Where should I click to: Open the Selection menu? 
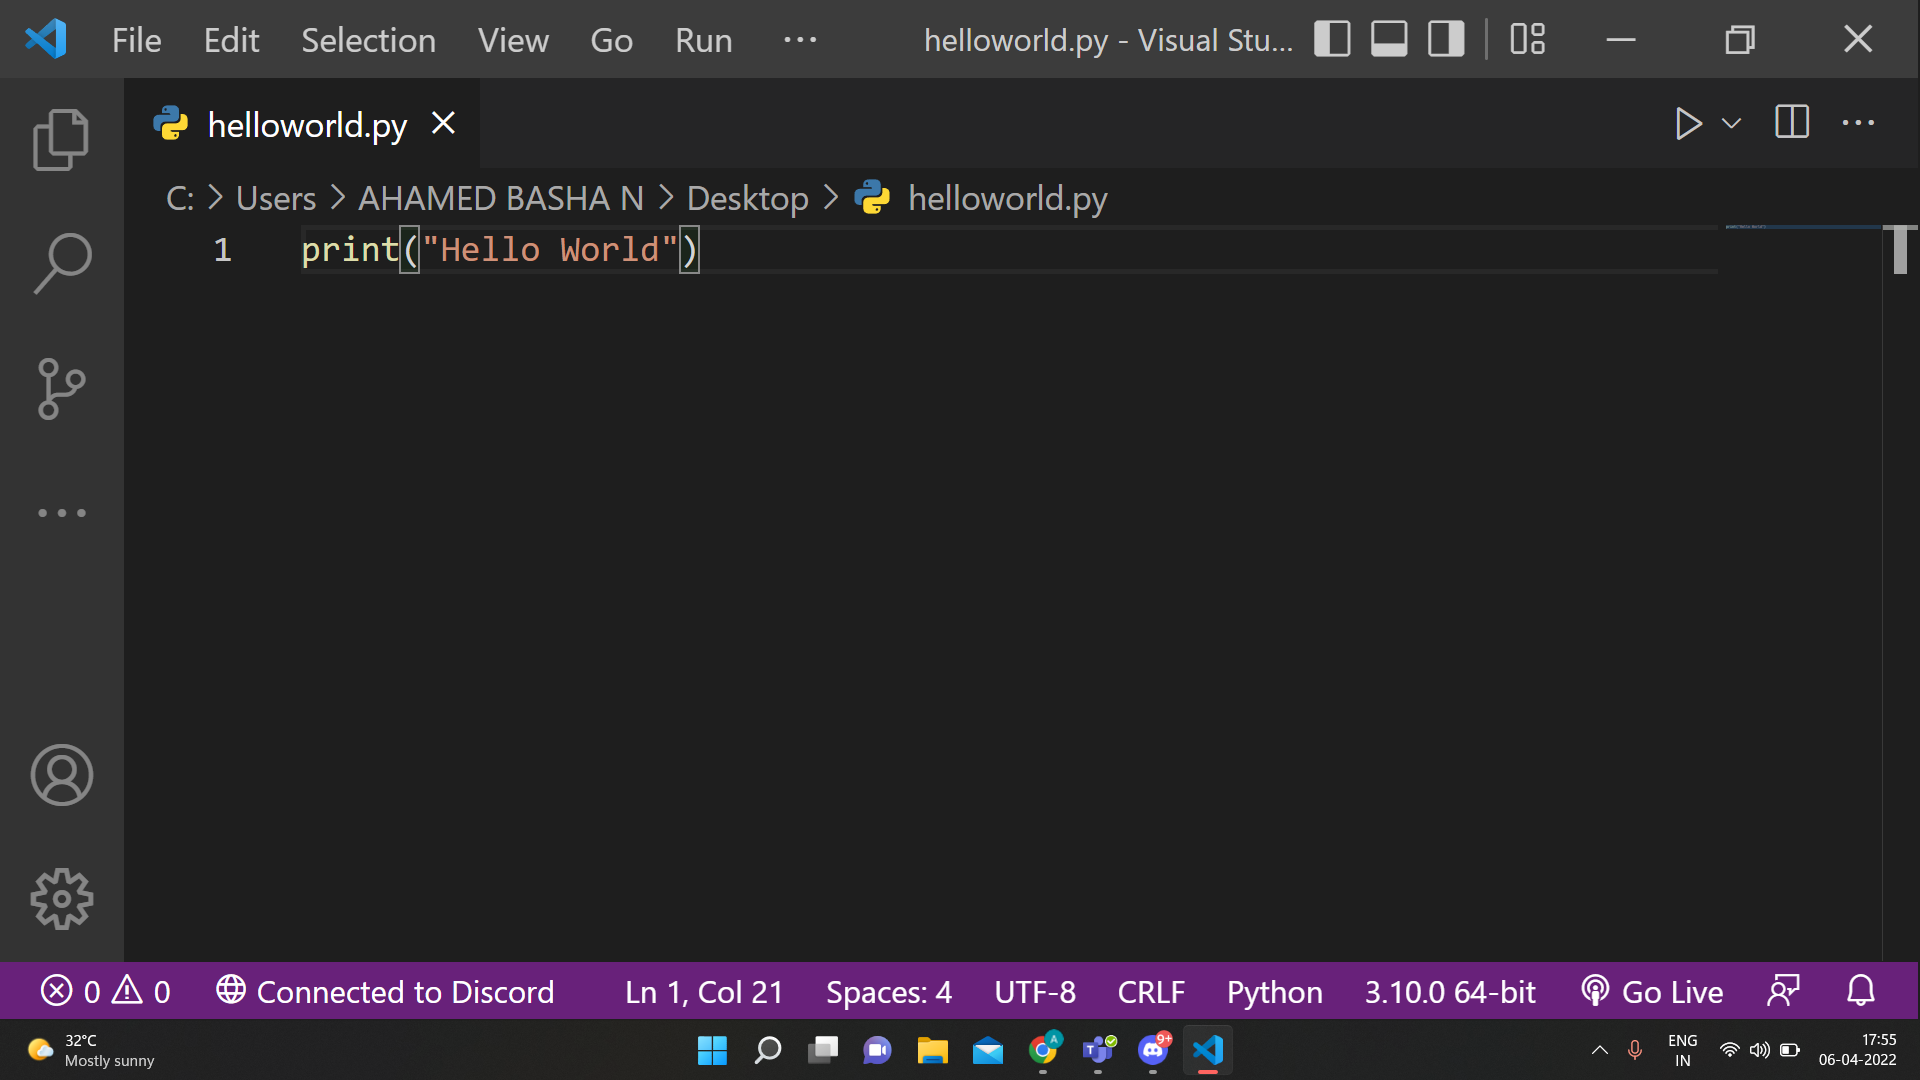click(368, 40)
